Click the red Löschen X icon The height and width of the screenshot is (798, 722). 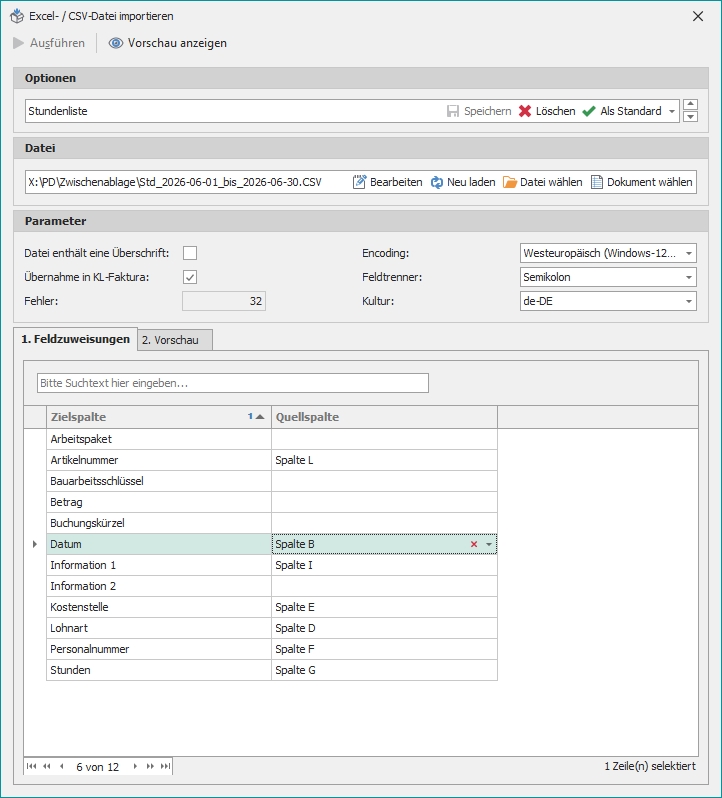525,111
